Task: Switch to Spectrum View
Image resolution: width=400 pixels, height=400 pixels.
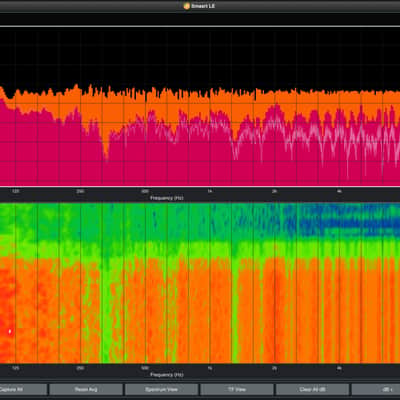Action: click(161, 389)
